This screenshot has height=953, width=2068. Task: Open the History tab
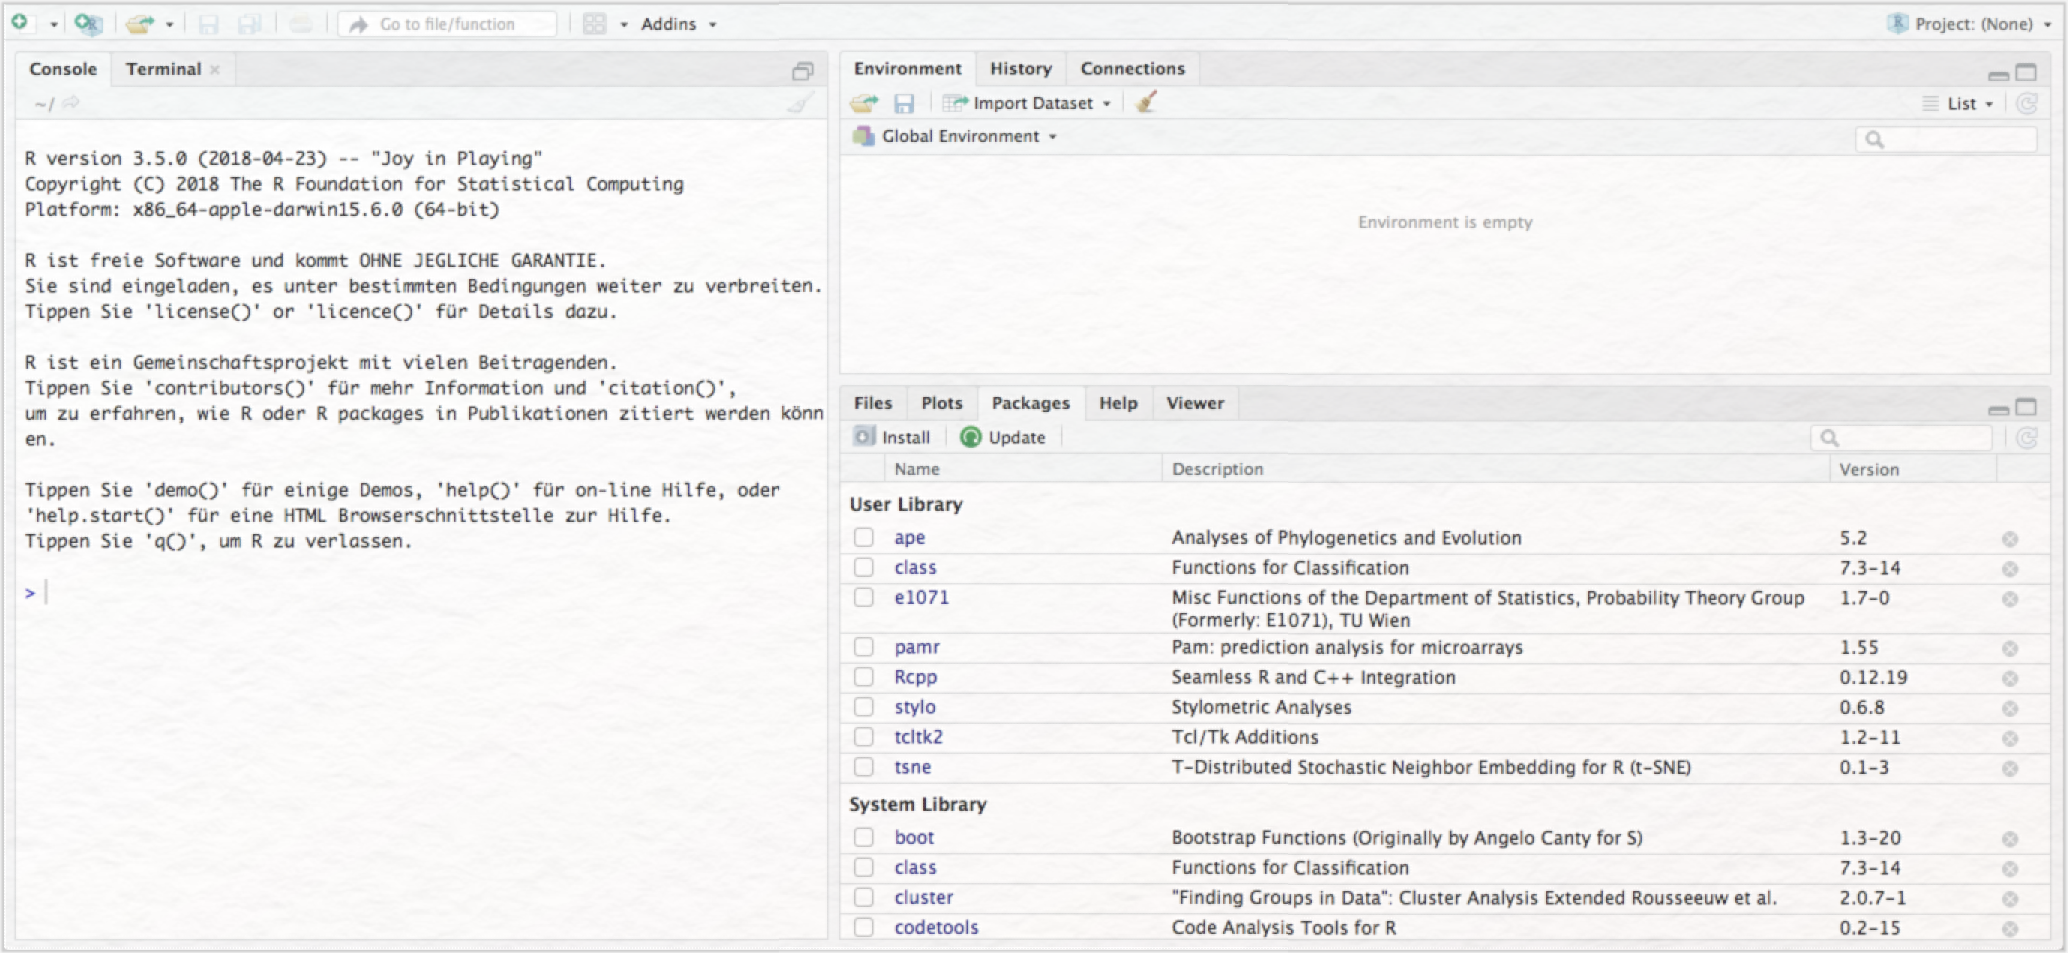tap(1021, 69)
